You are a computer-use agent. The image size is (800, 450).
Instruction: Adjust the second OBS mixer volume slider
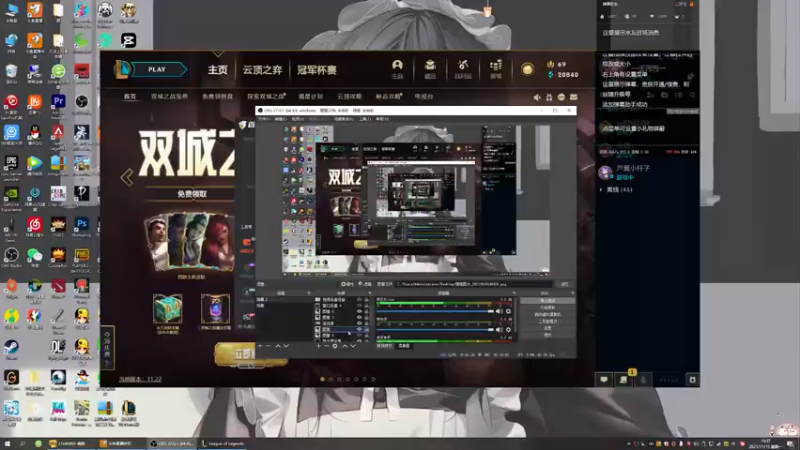(x=435, y=330)
